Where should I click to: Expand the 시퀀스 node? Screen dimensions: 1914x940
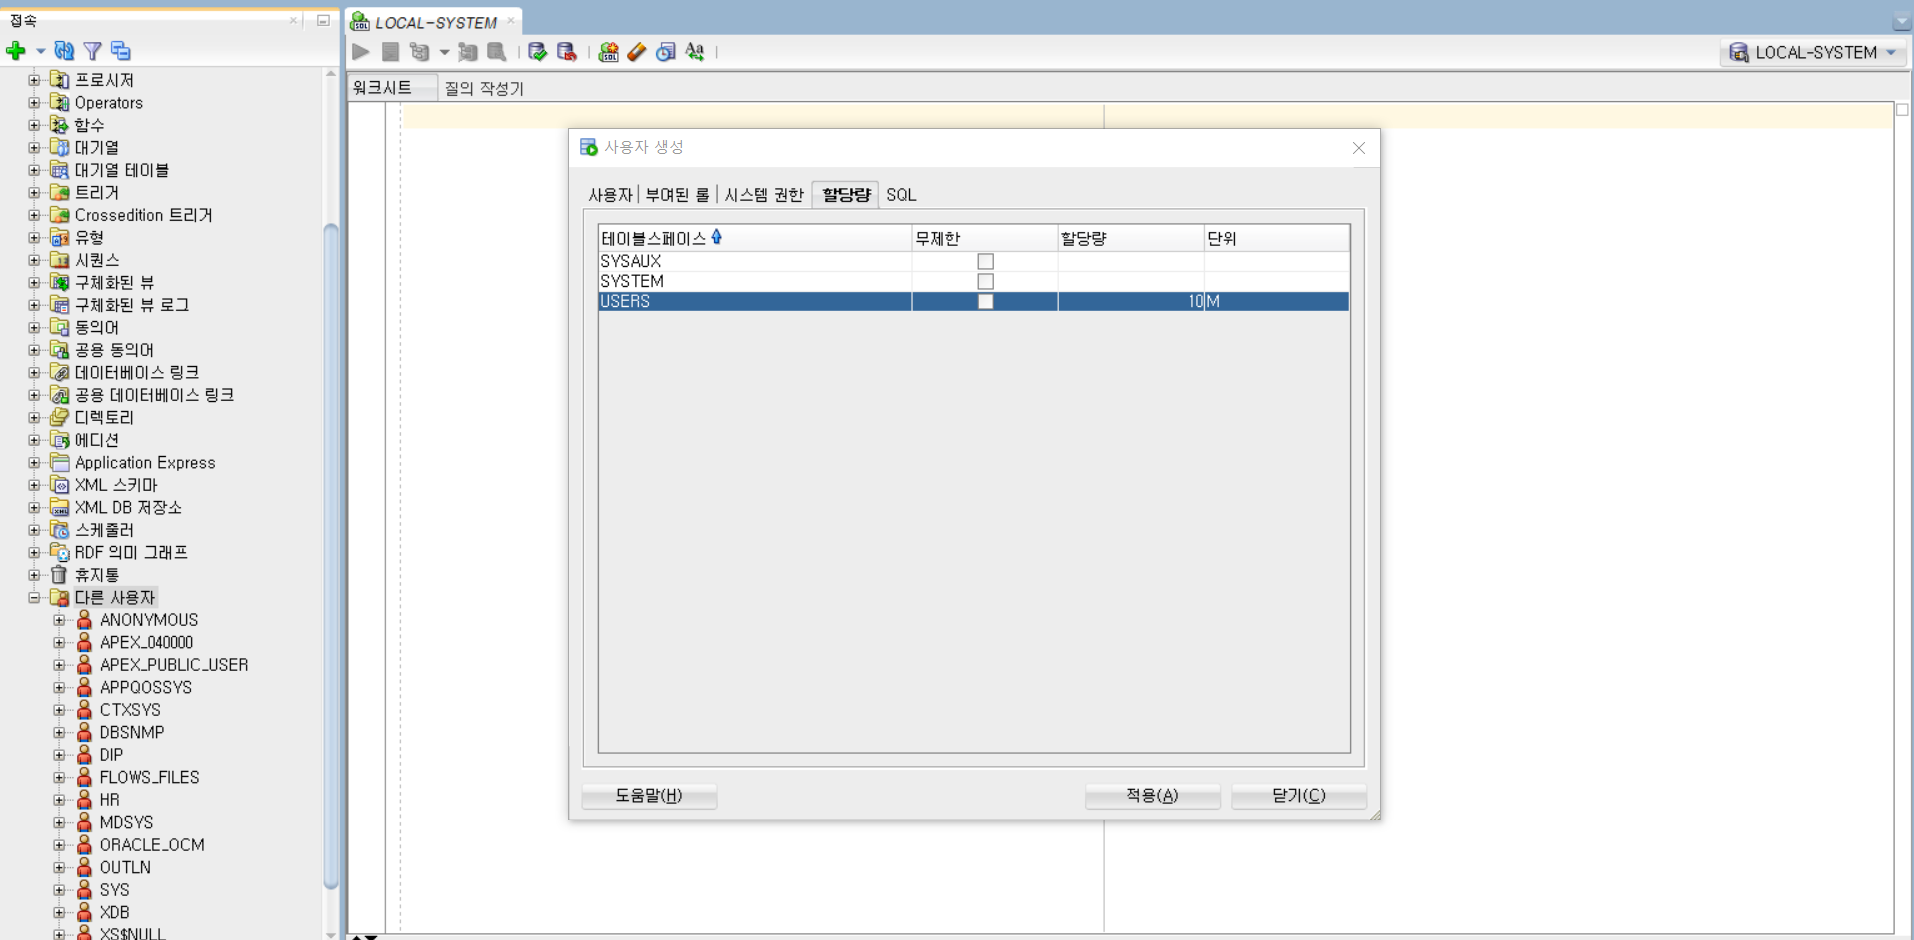click(x=34, y=260)
